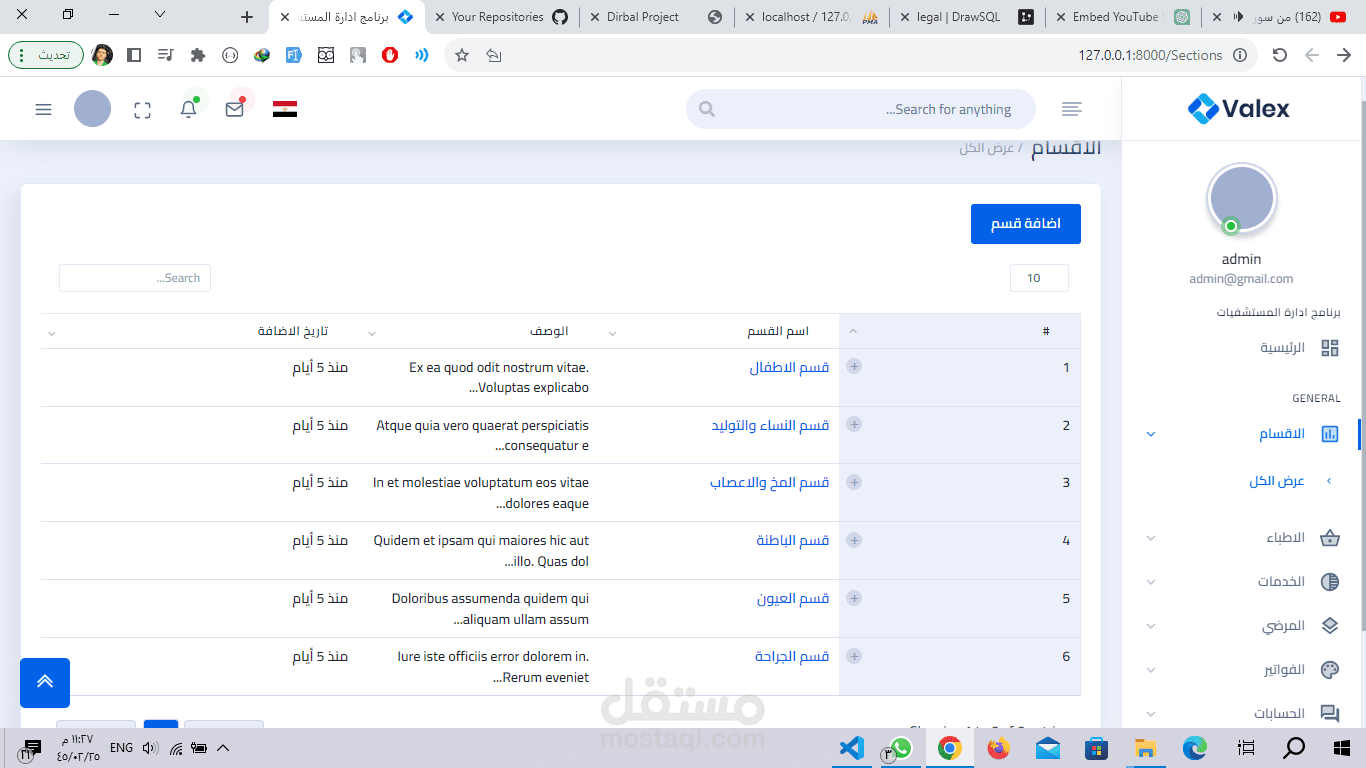Focus the table Search input field
This screenshot has height=768, width=1366.
pyautogui.click(x=135, y=278)
